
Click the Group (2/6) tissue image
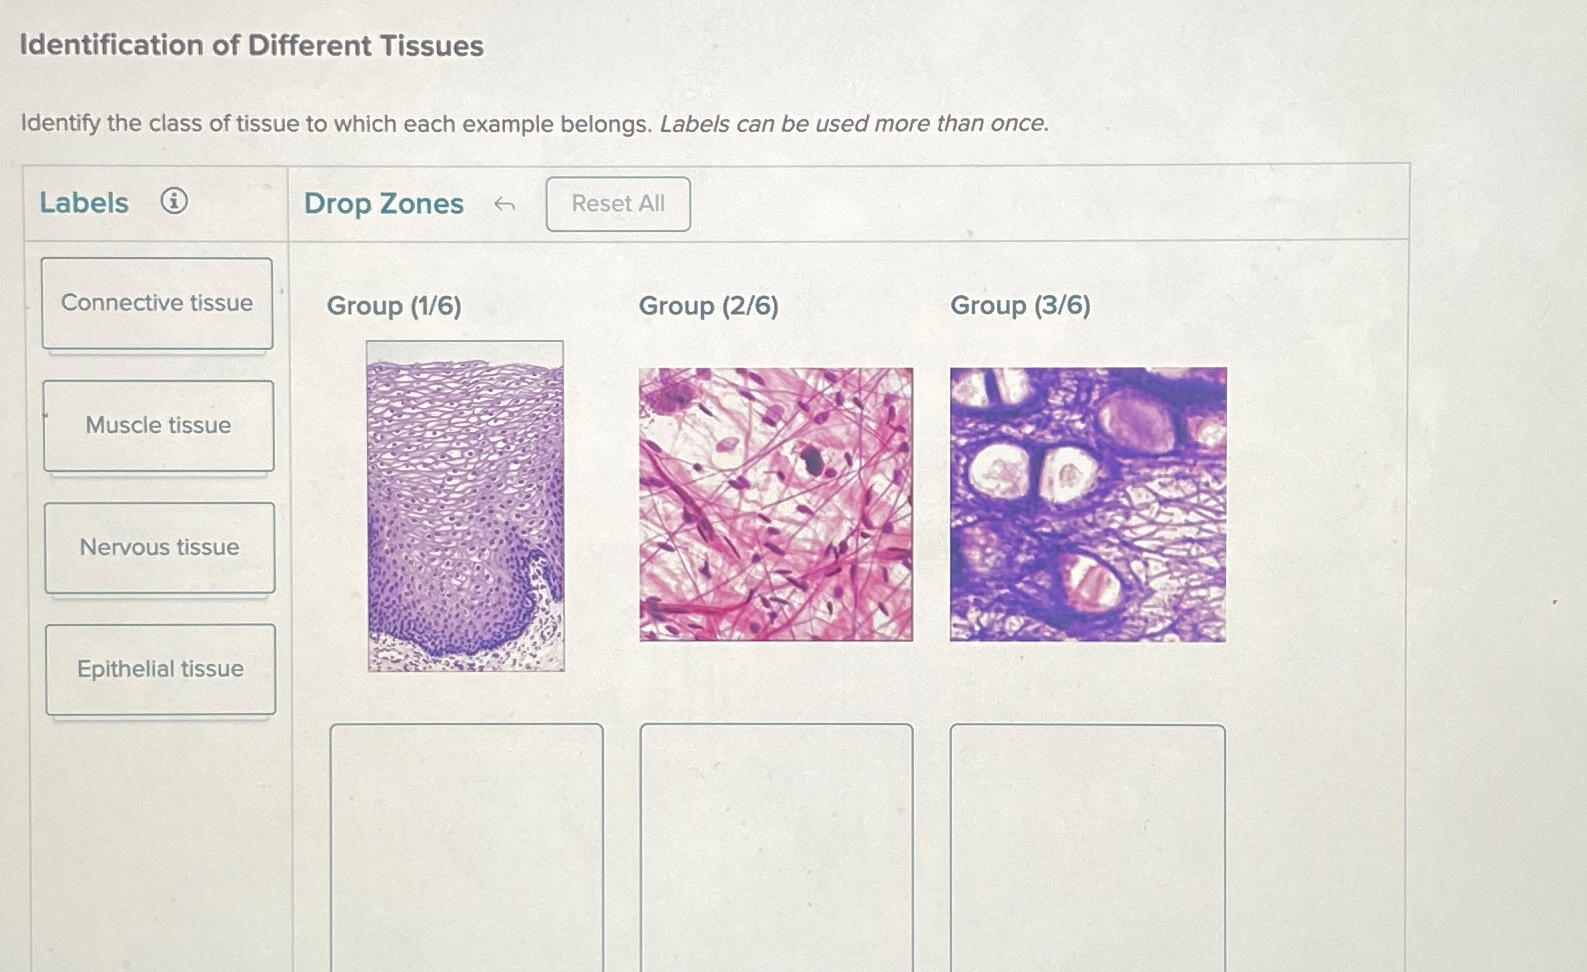[x=776, y=503]
